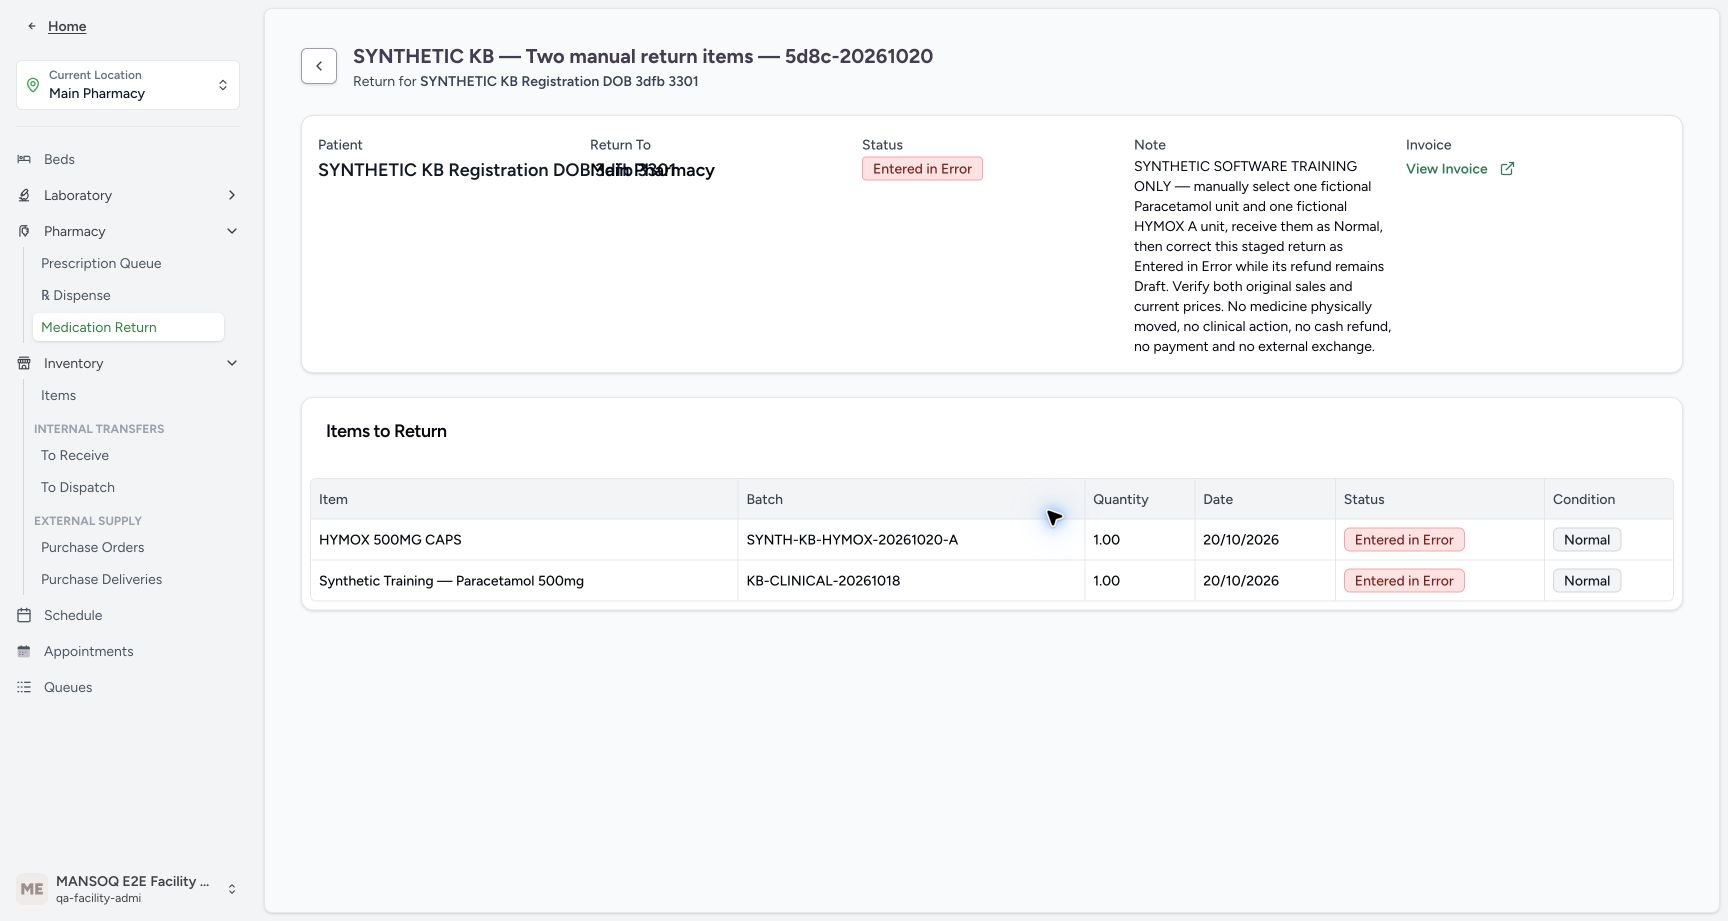Click the Entered in Error badge in HYMOX row
This screenshot has height=921, width=1728.
tap(1404, 540)
